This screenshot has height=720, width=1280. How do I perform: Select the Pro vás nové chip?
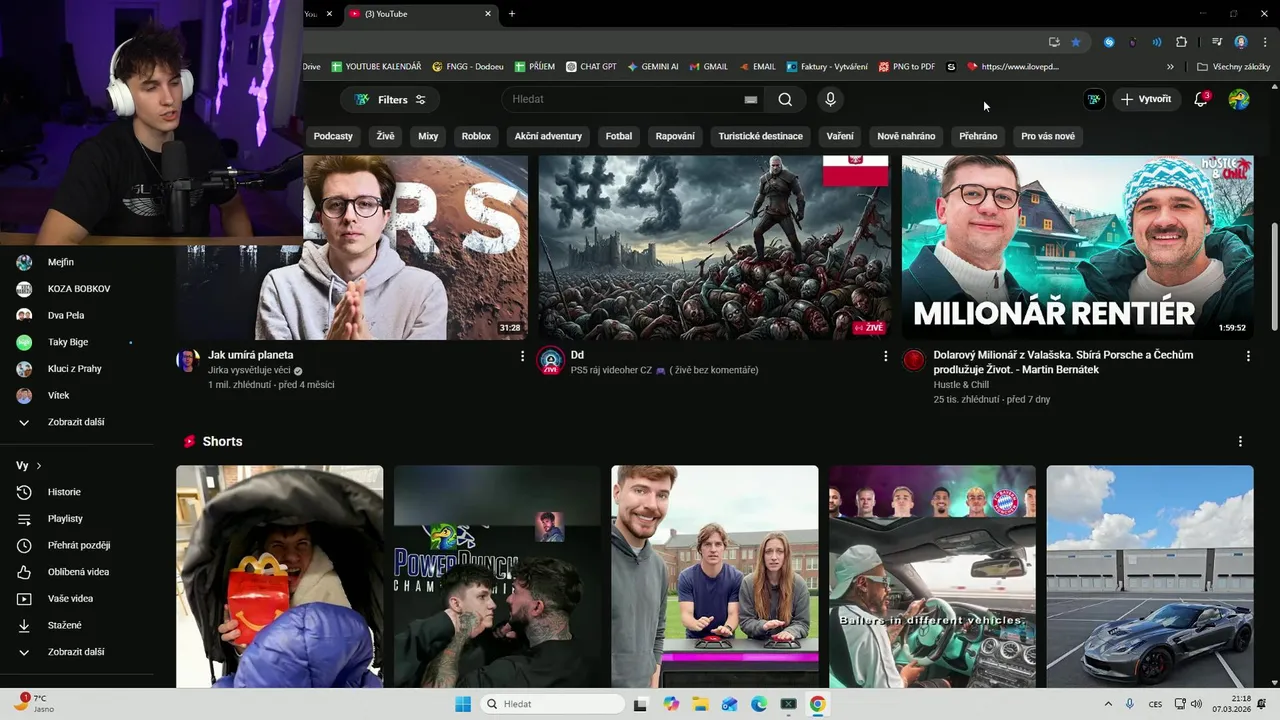[1048, 136]
